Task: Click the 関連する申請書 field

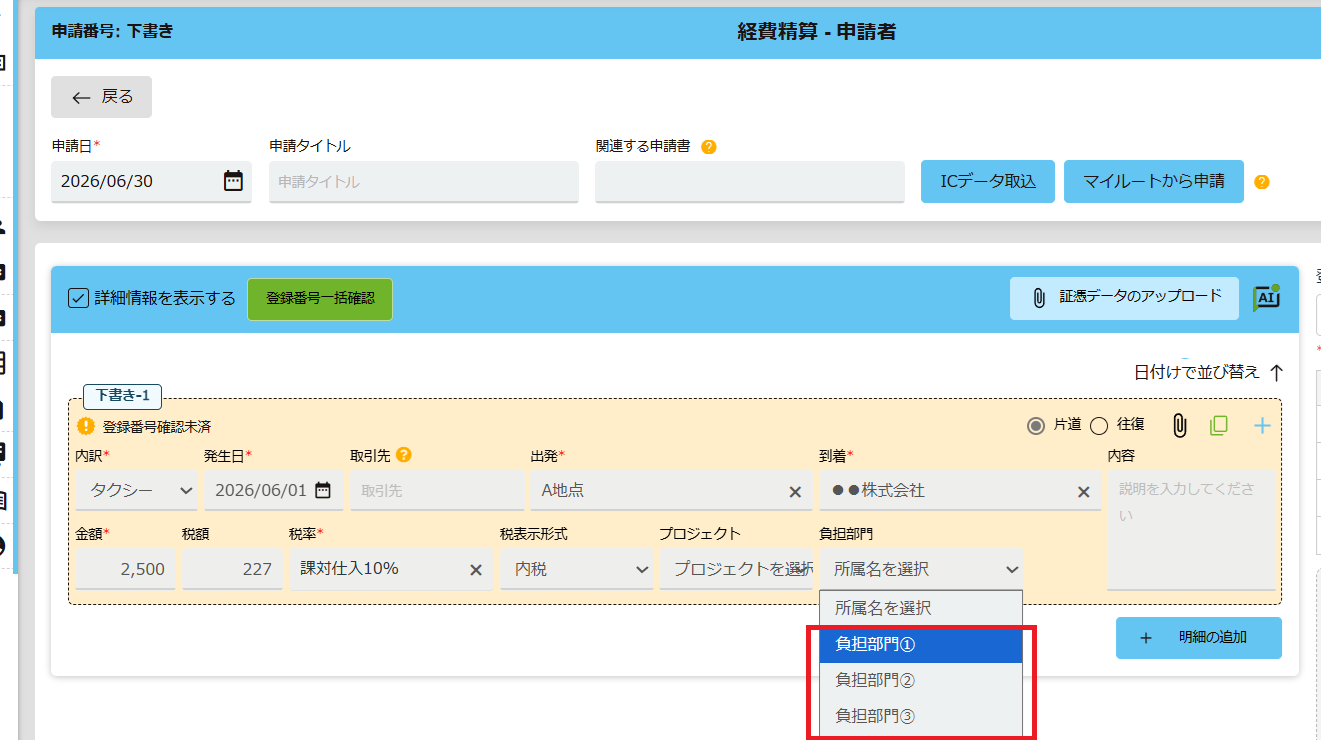Action: coord(750,181)
